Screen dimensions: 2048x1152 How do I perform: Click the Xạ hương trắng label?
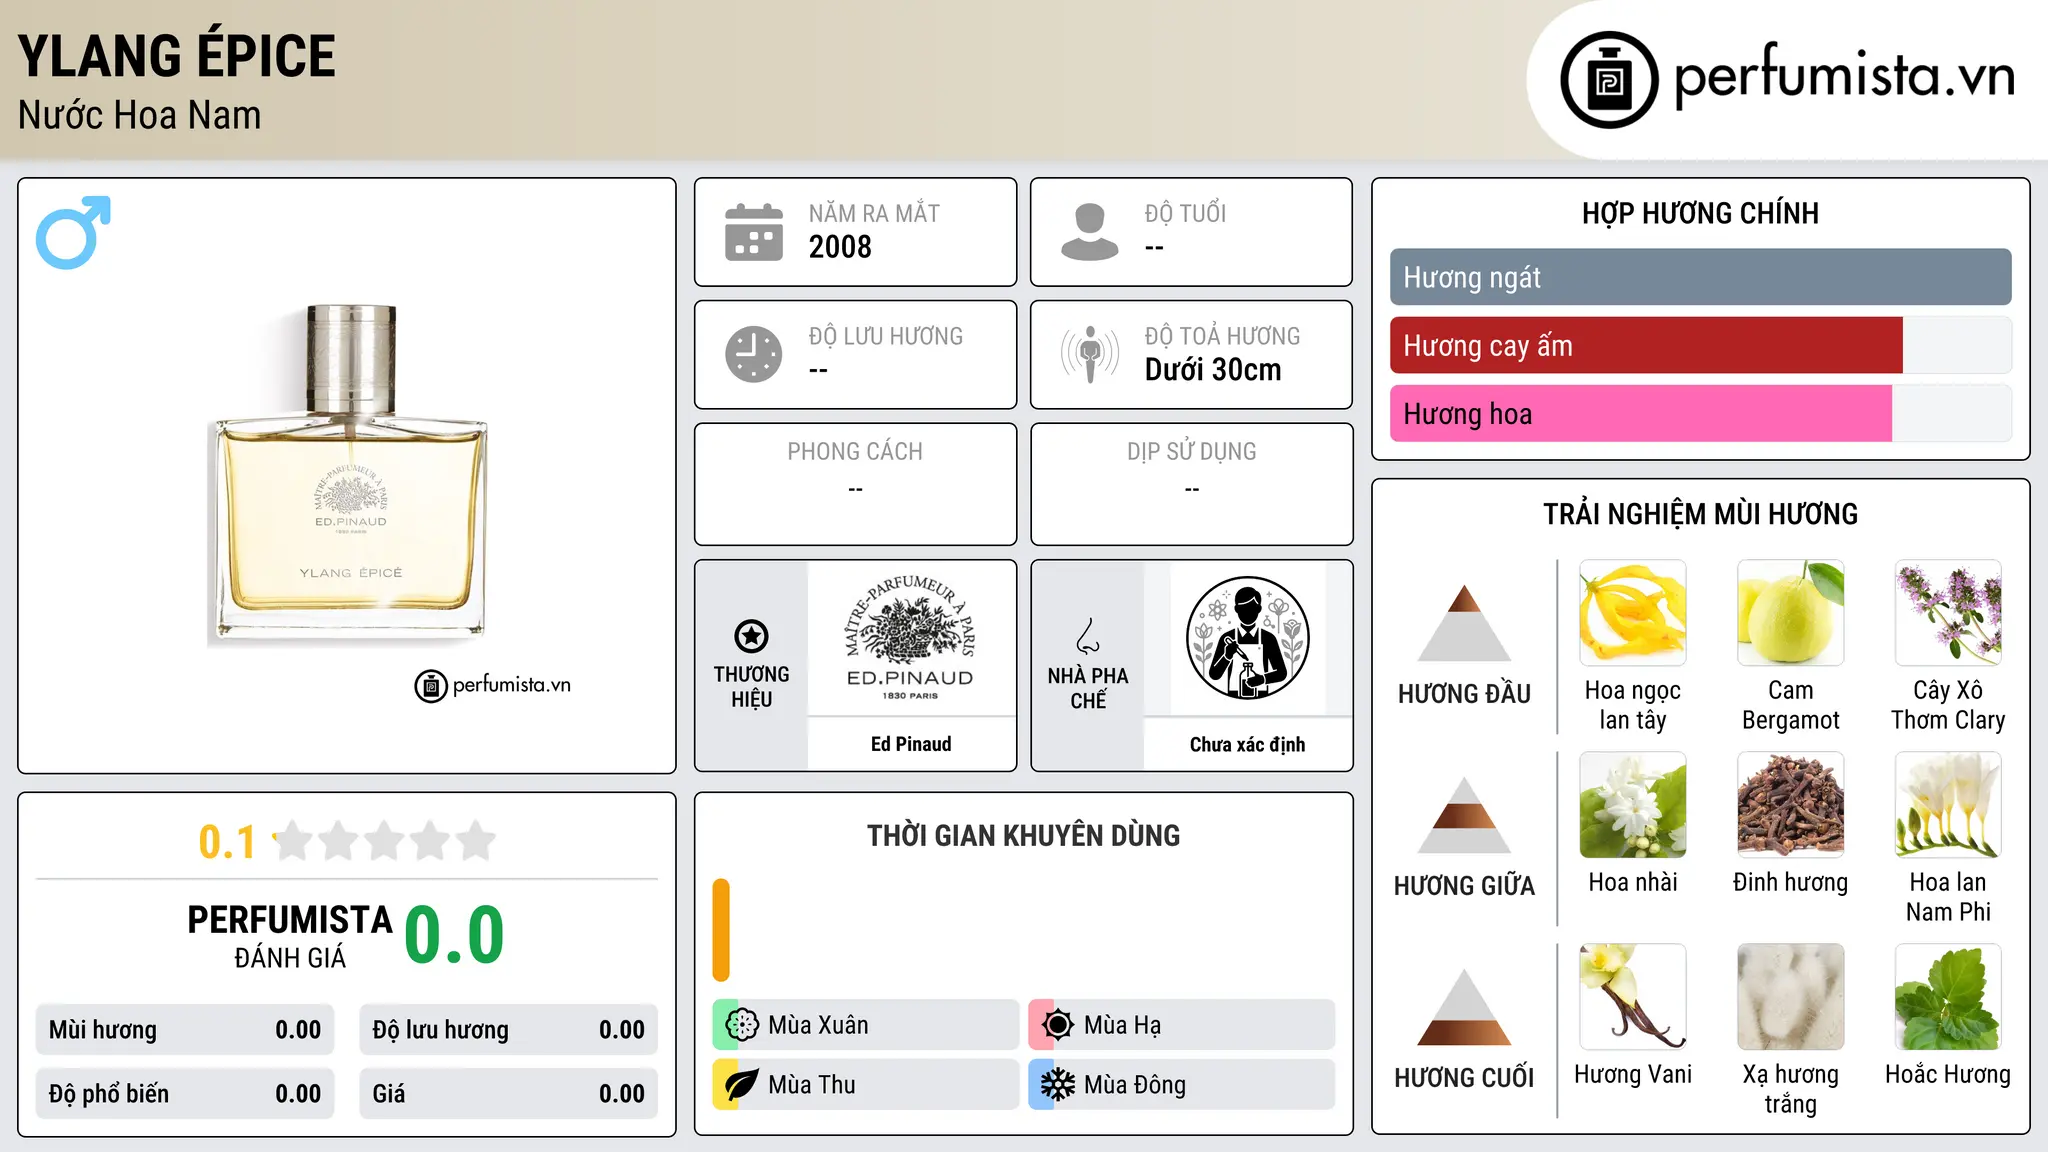click(1790, 1089)
